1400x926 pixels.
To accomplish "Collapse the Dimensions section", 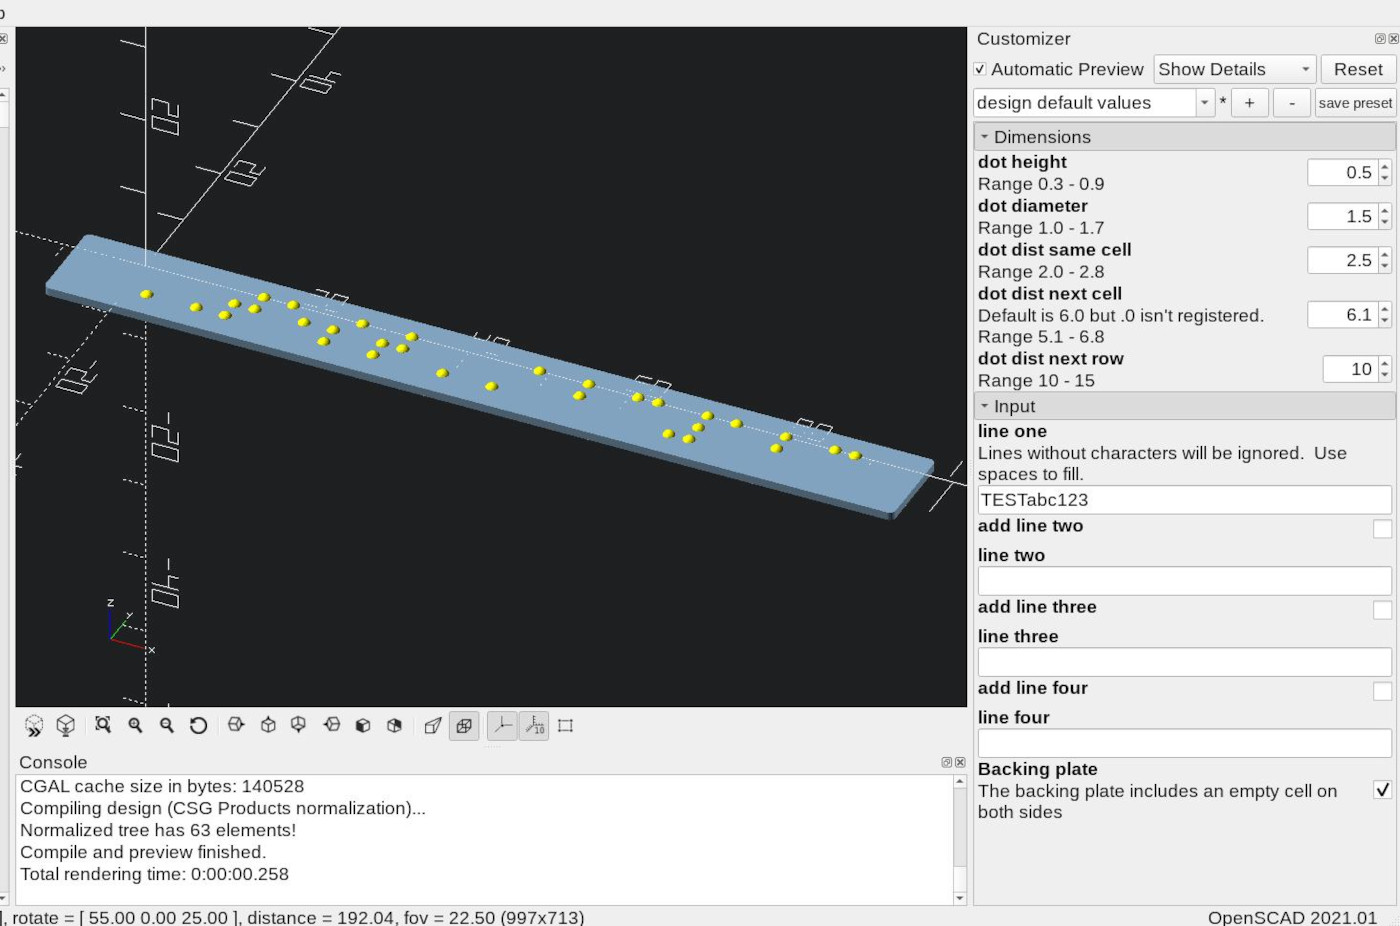I will pyautogui.click(x=986, y=137).
